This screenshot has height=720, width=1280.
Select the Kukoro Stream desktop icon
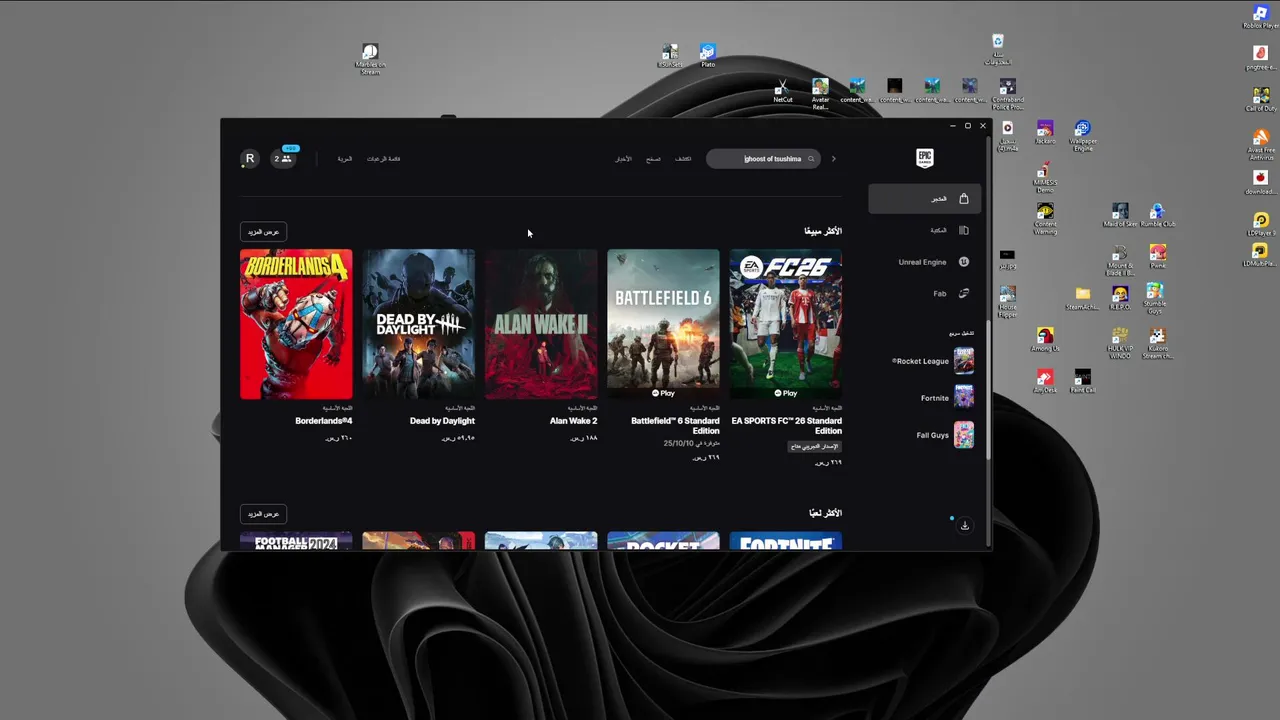pos(1157,344)
